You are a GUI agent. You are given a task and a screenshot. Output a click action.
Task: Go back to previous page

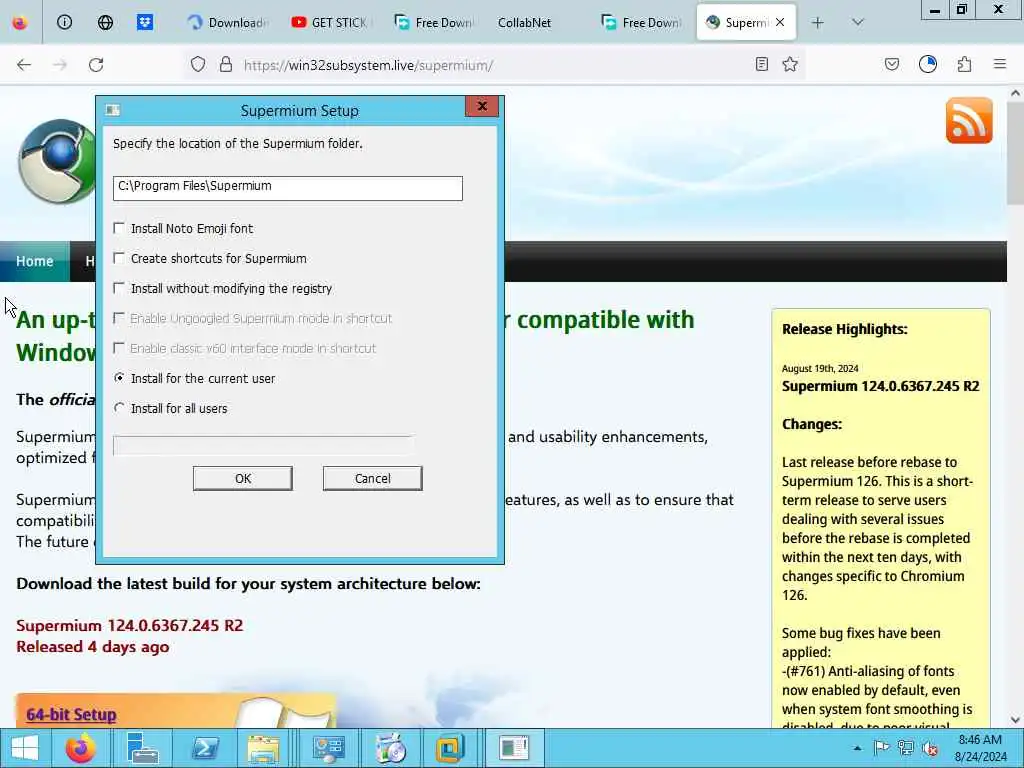pyautogui.click(x=24, y=65)
